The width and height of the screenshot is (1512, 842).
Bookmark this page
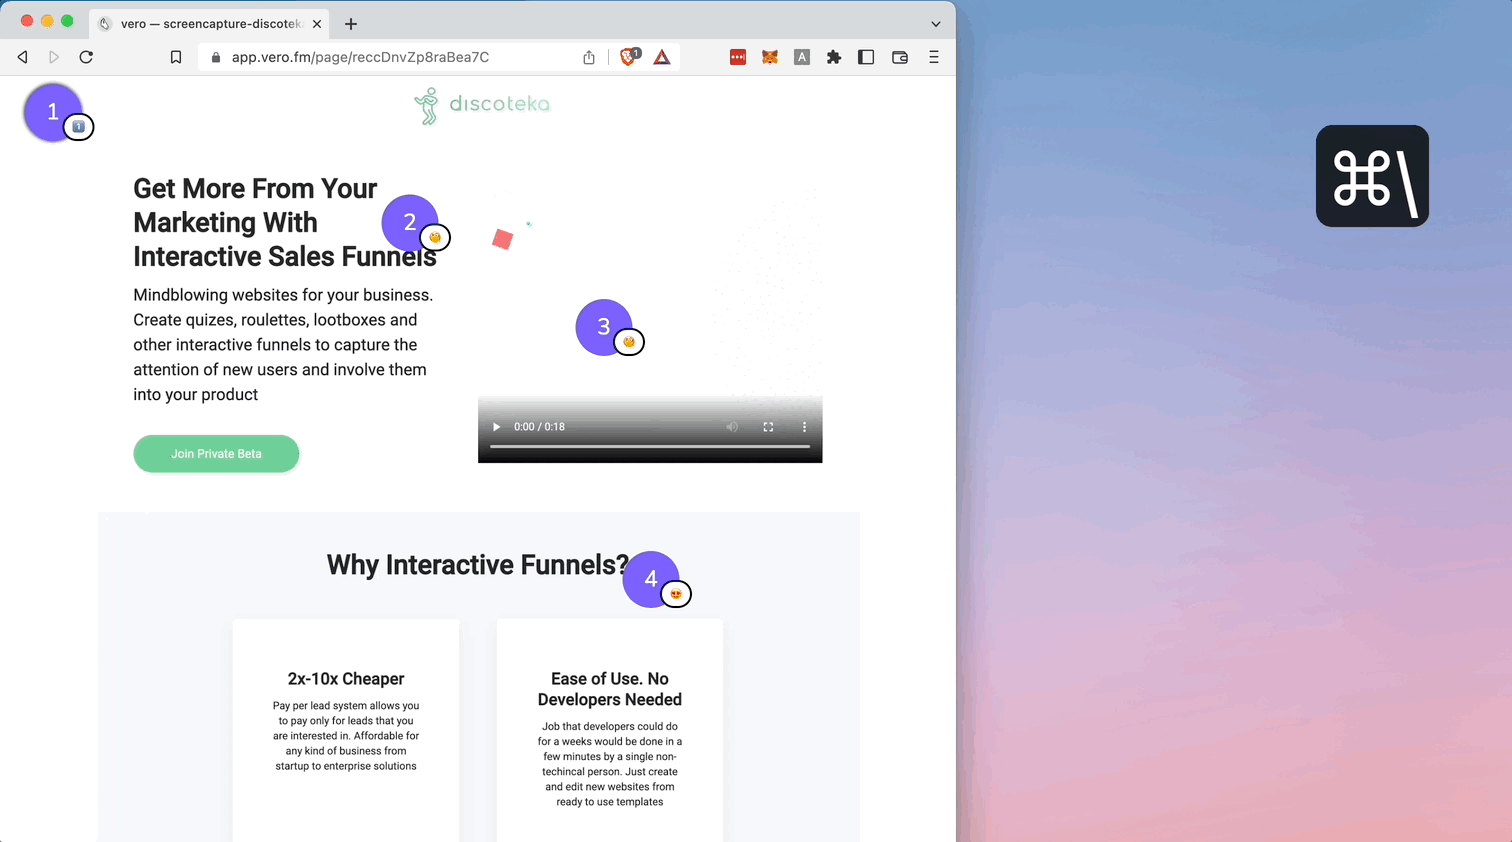tap(176, 57)
